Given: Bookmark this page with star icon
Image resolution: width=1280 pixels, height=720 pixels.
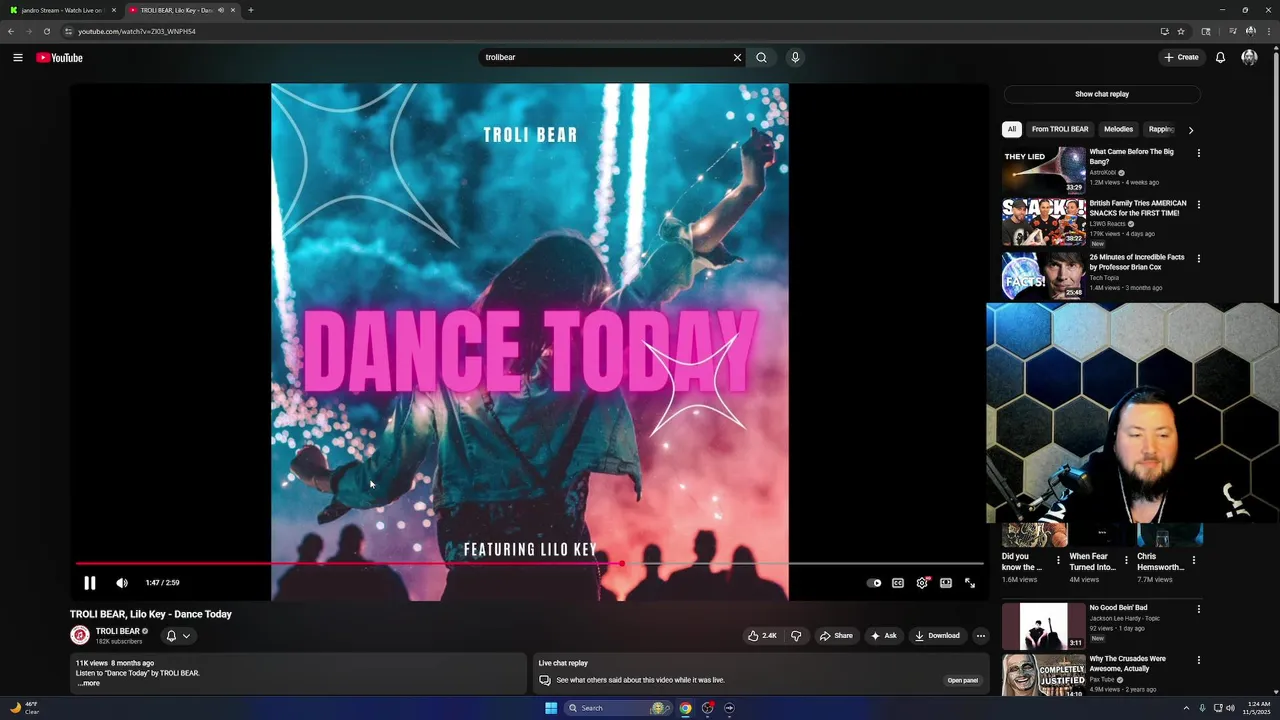Looking at the screenshot, I should click(x=1181, y=31).
